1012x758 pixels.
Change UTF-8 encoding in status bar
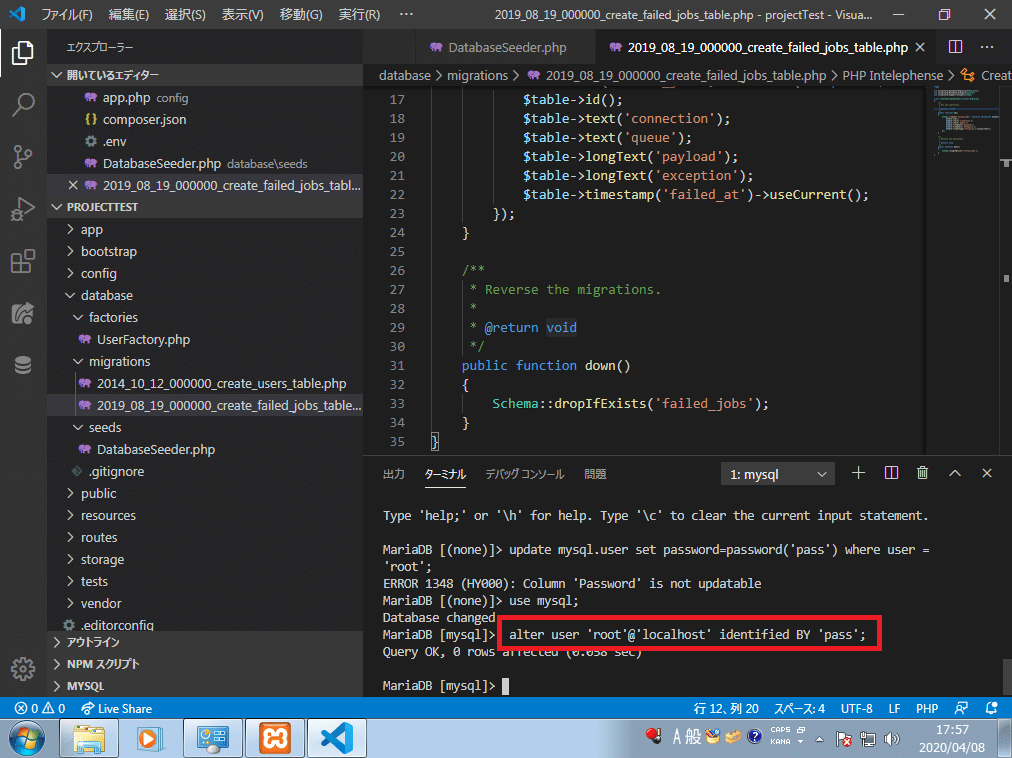pos(856,708)
